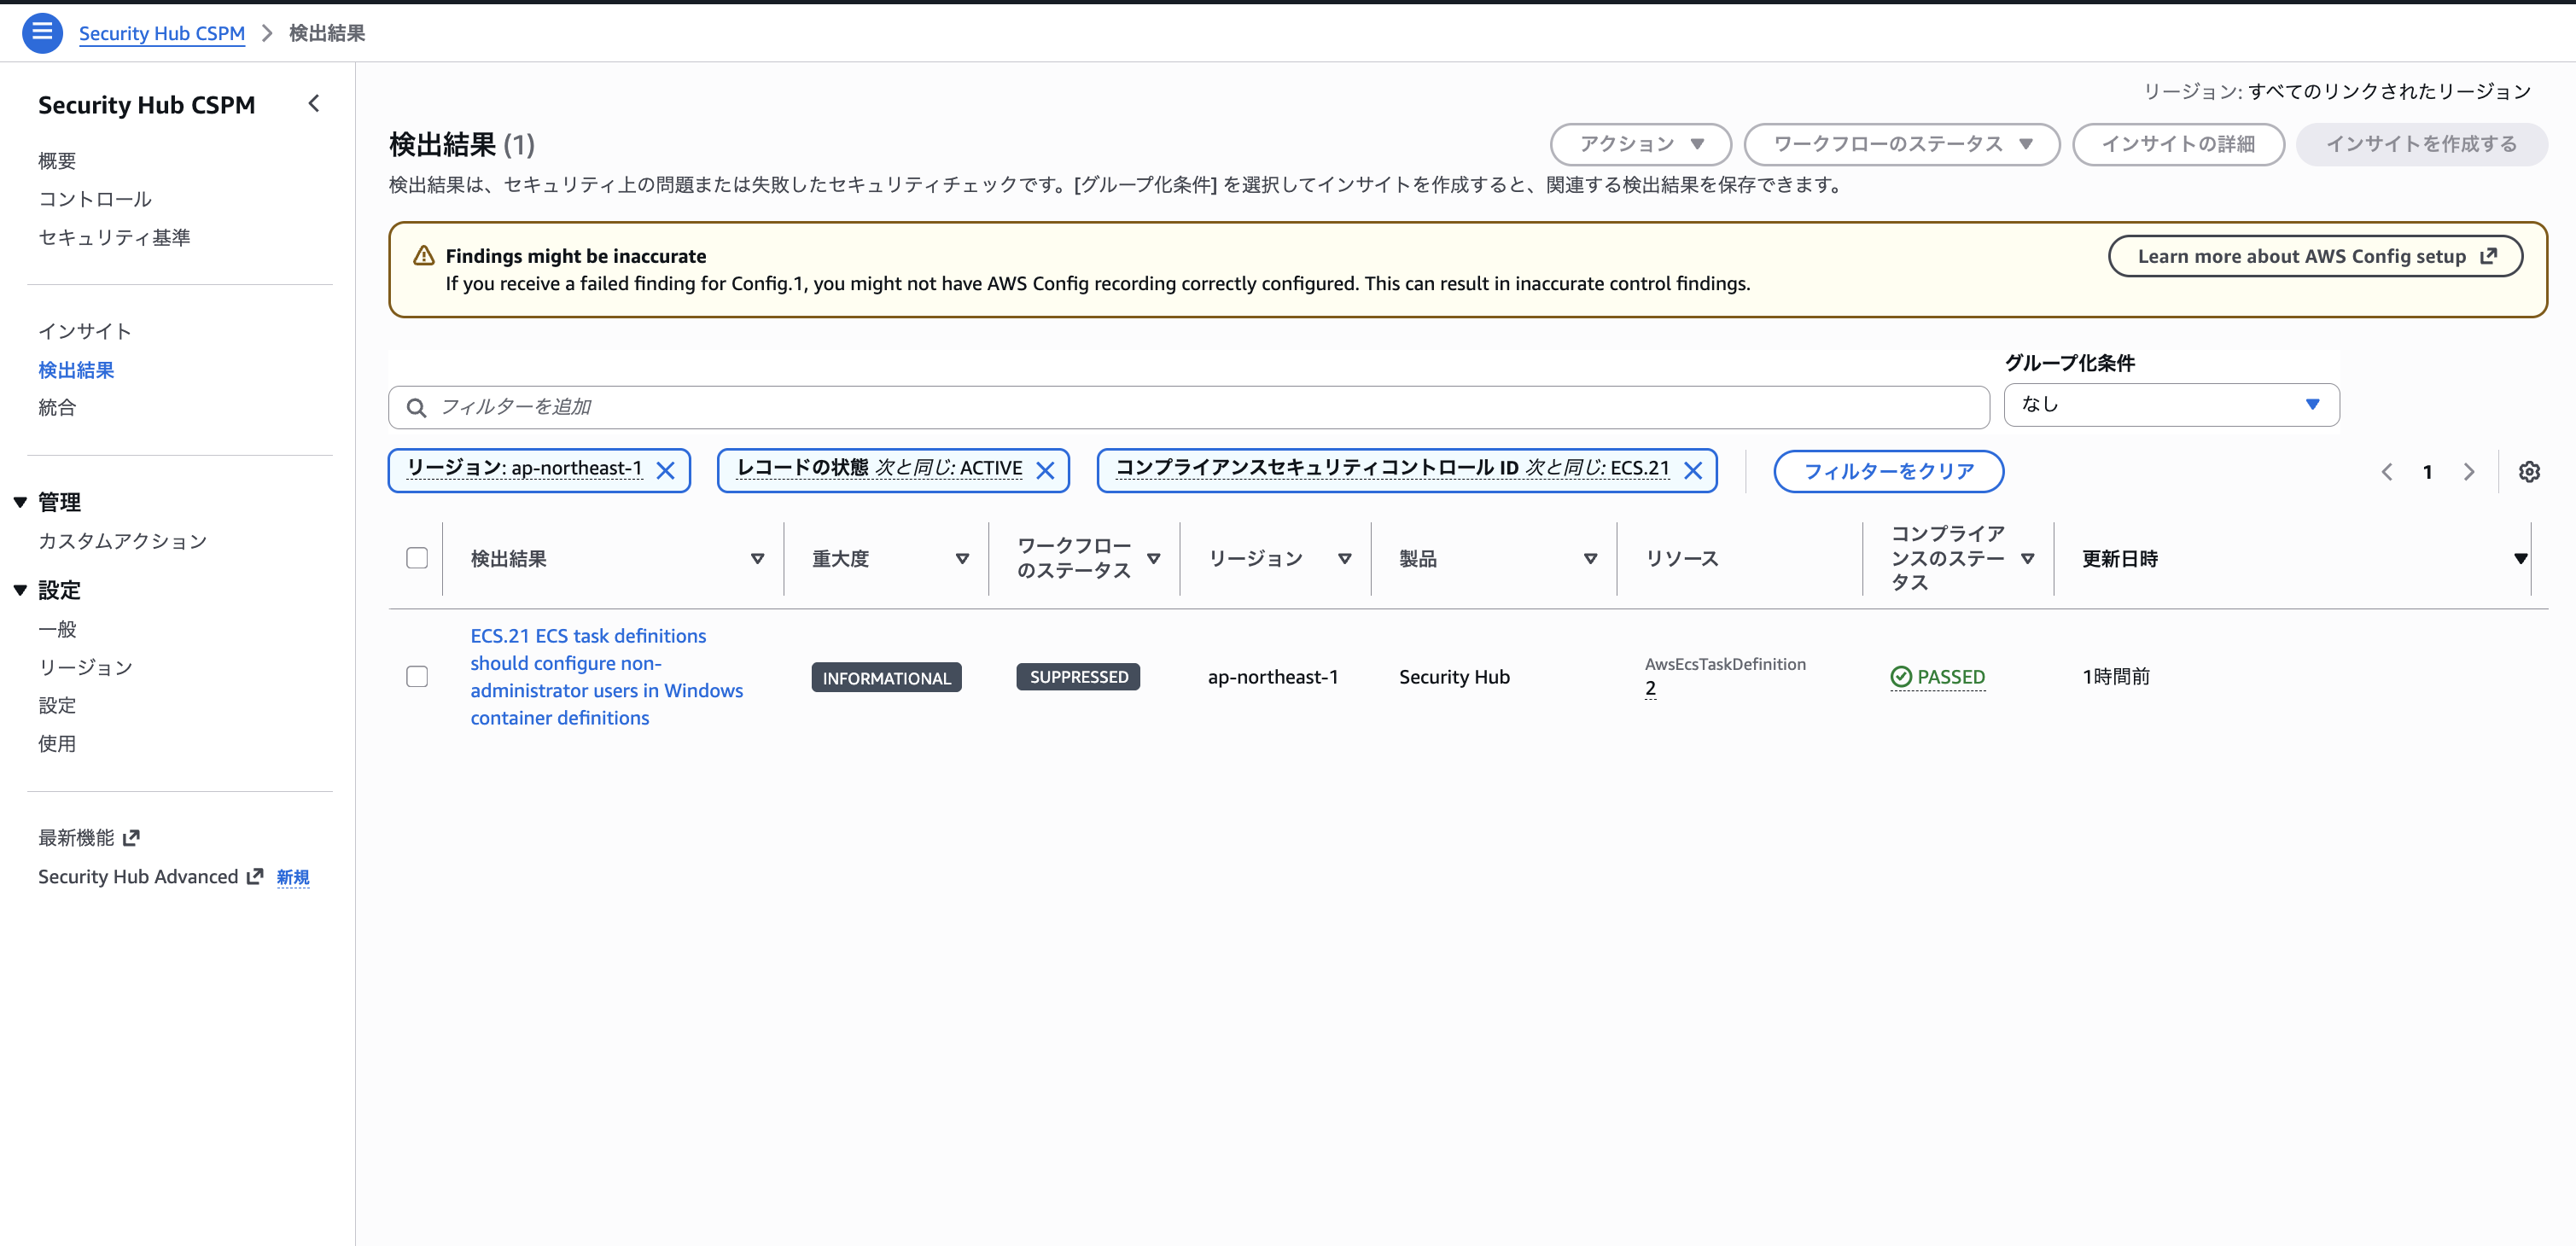Click the warning triangle alert icon

click(x=424, y=256)
